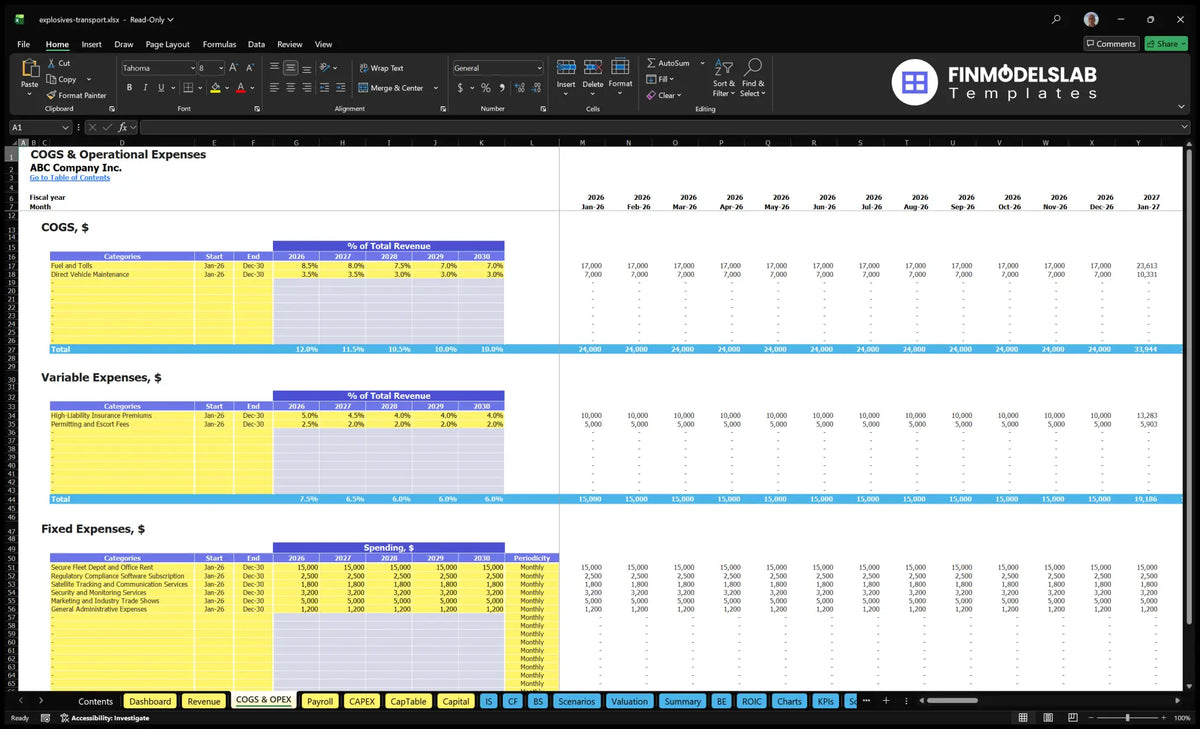Image resolution: width=1200 pixels, height=729 pixels.
Task: Click the AutoSum sigma icon
Action: [651, 63]
